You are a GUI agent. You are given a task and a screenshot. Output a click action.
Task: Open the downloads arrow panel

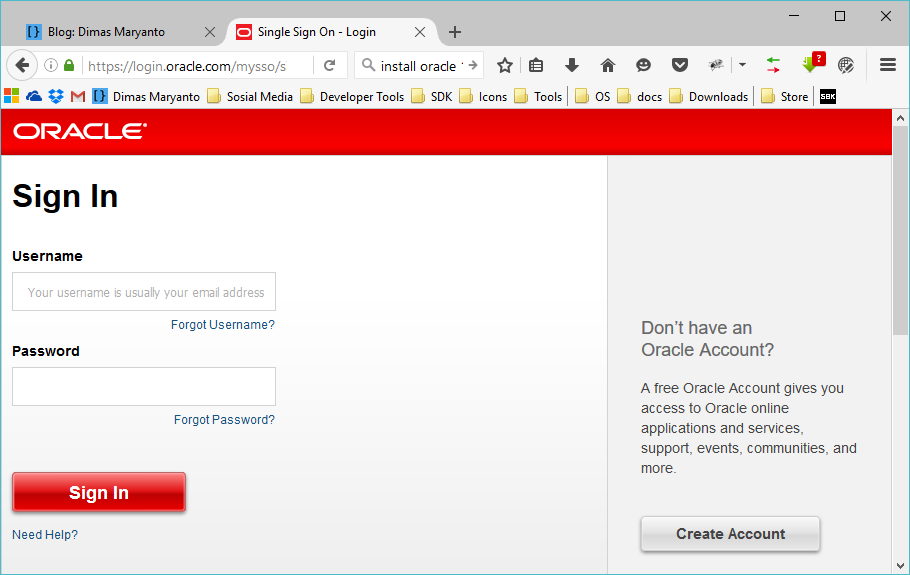(x=572, y=66)
